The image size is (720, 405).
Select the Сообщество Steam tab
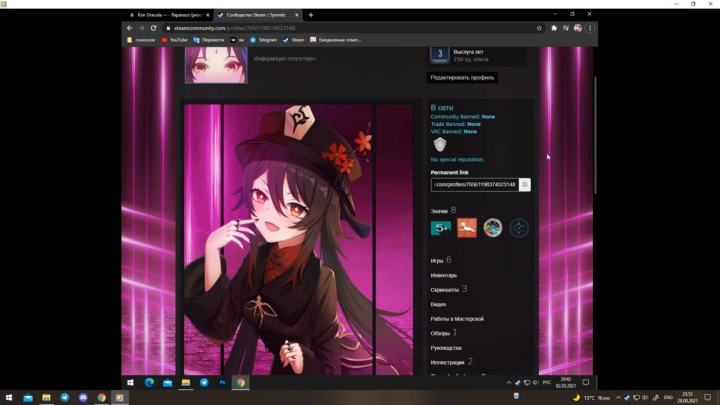pyautogui.click(x=255, y=15)
